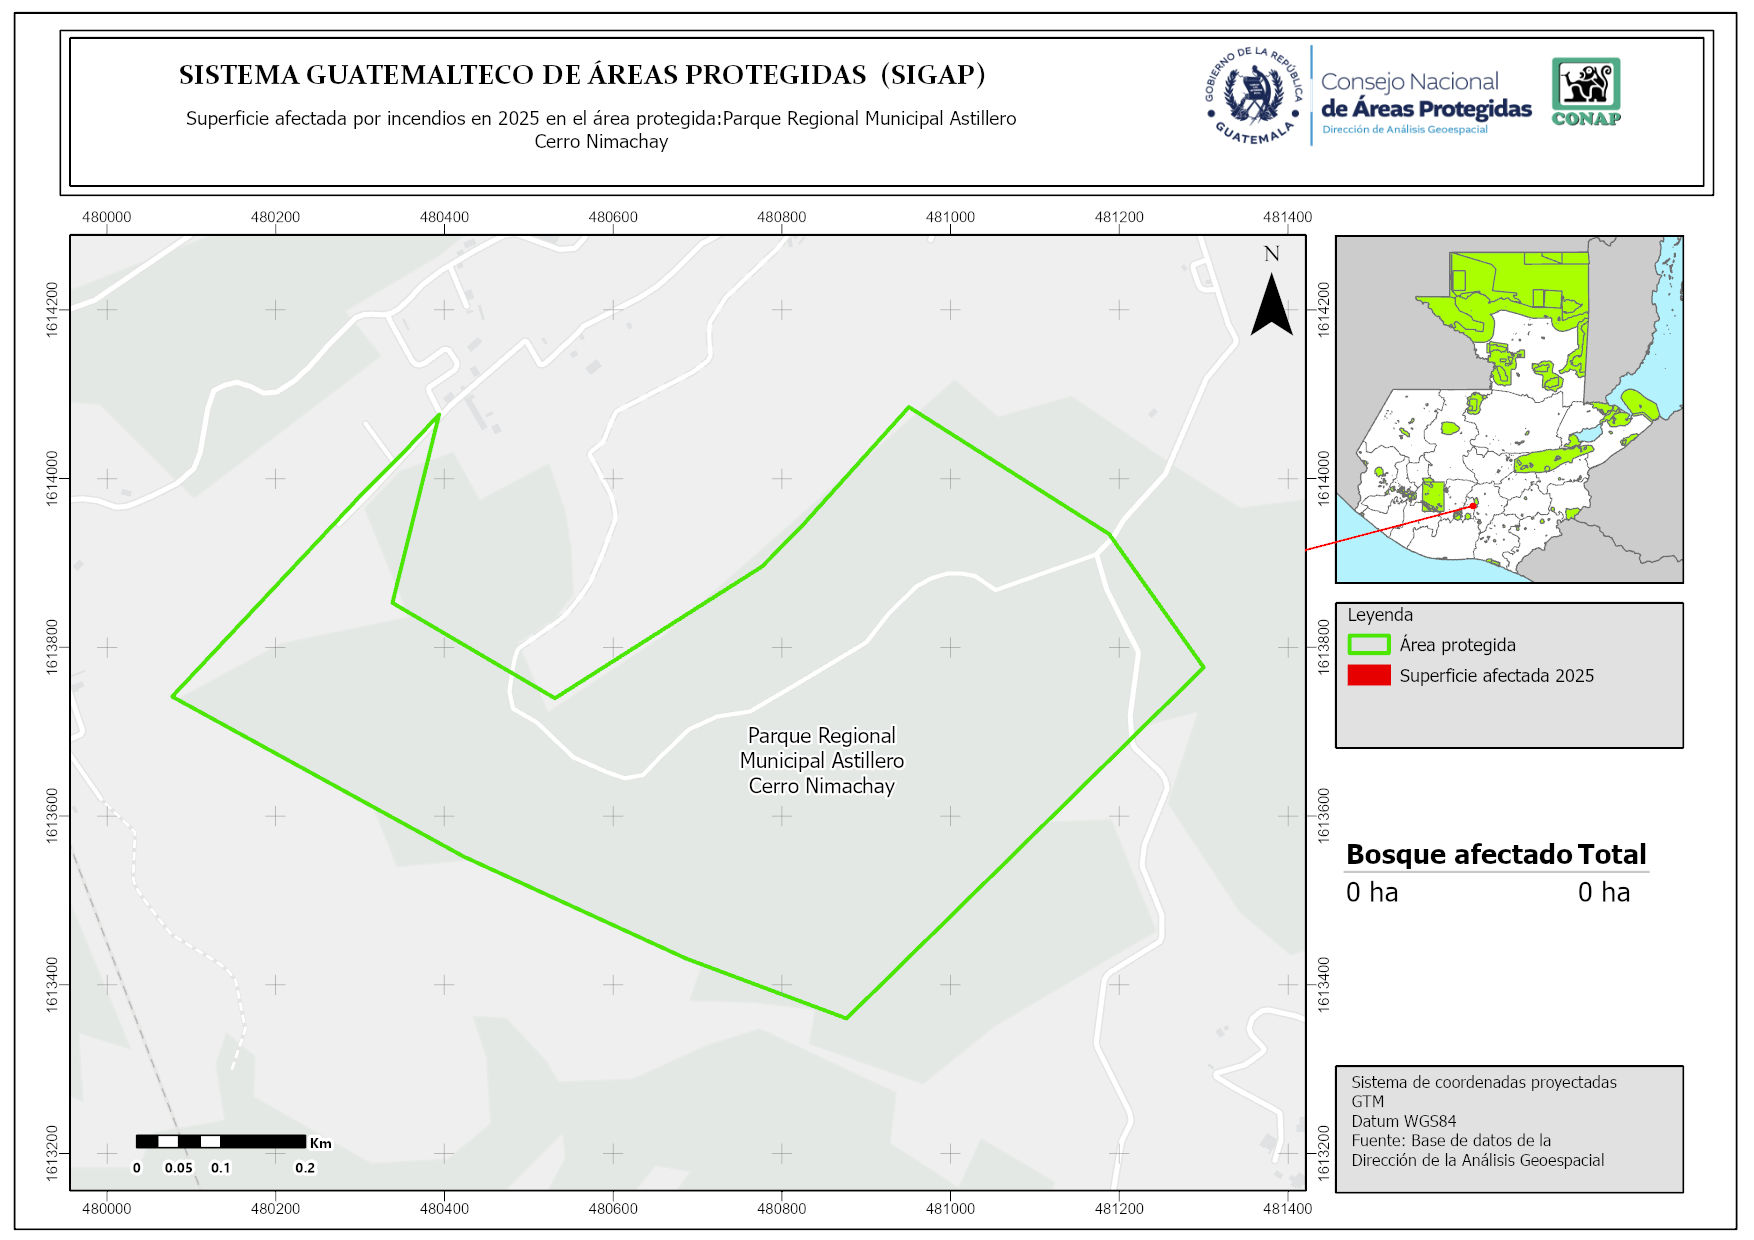Click the Parque Regional Municipal Astillero map label
The width and height of the screenshot is (1754, 1240).
[x=821, y=761]
